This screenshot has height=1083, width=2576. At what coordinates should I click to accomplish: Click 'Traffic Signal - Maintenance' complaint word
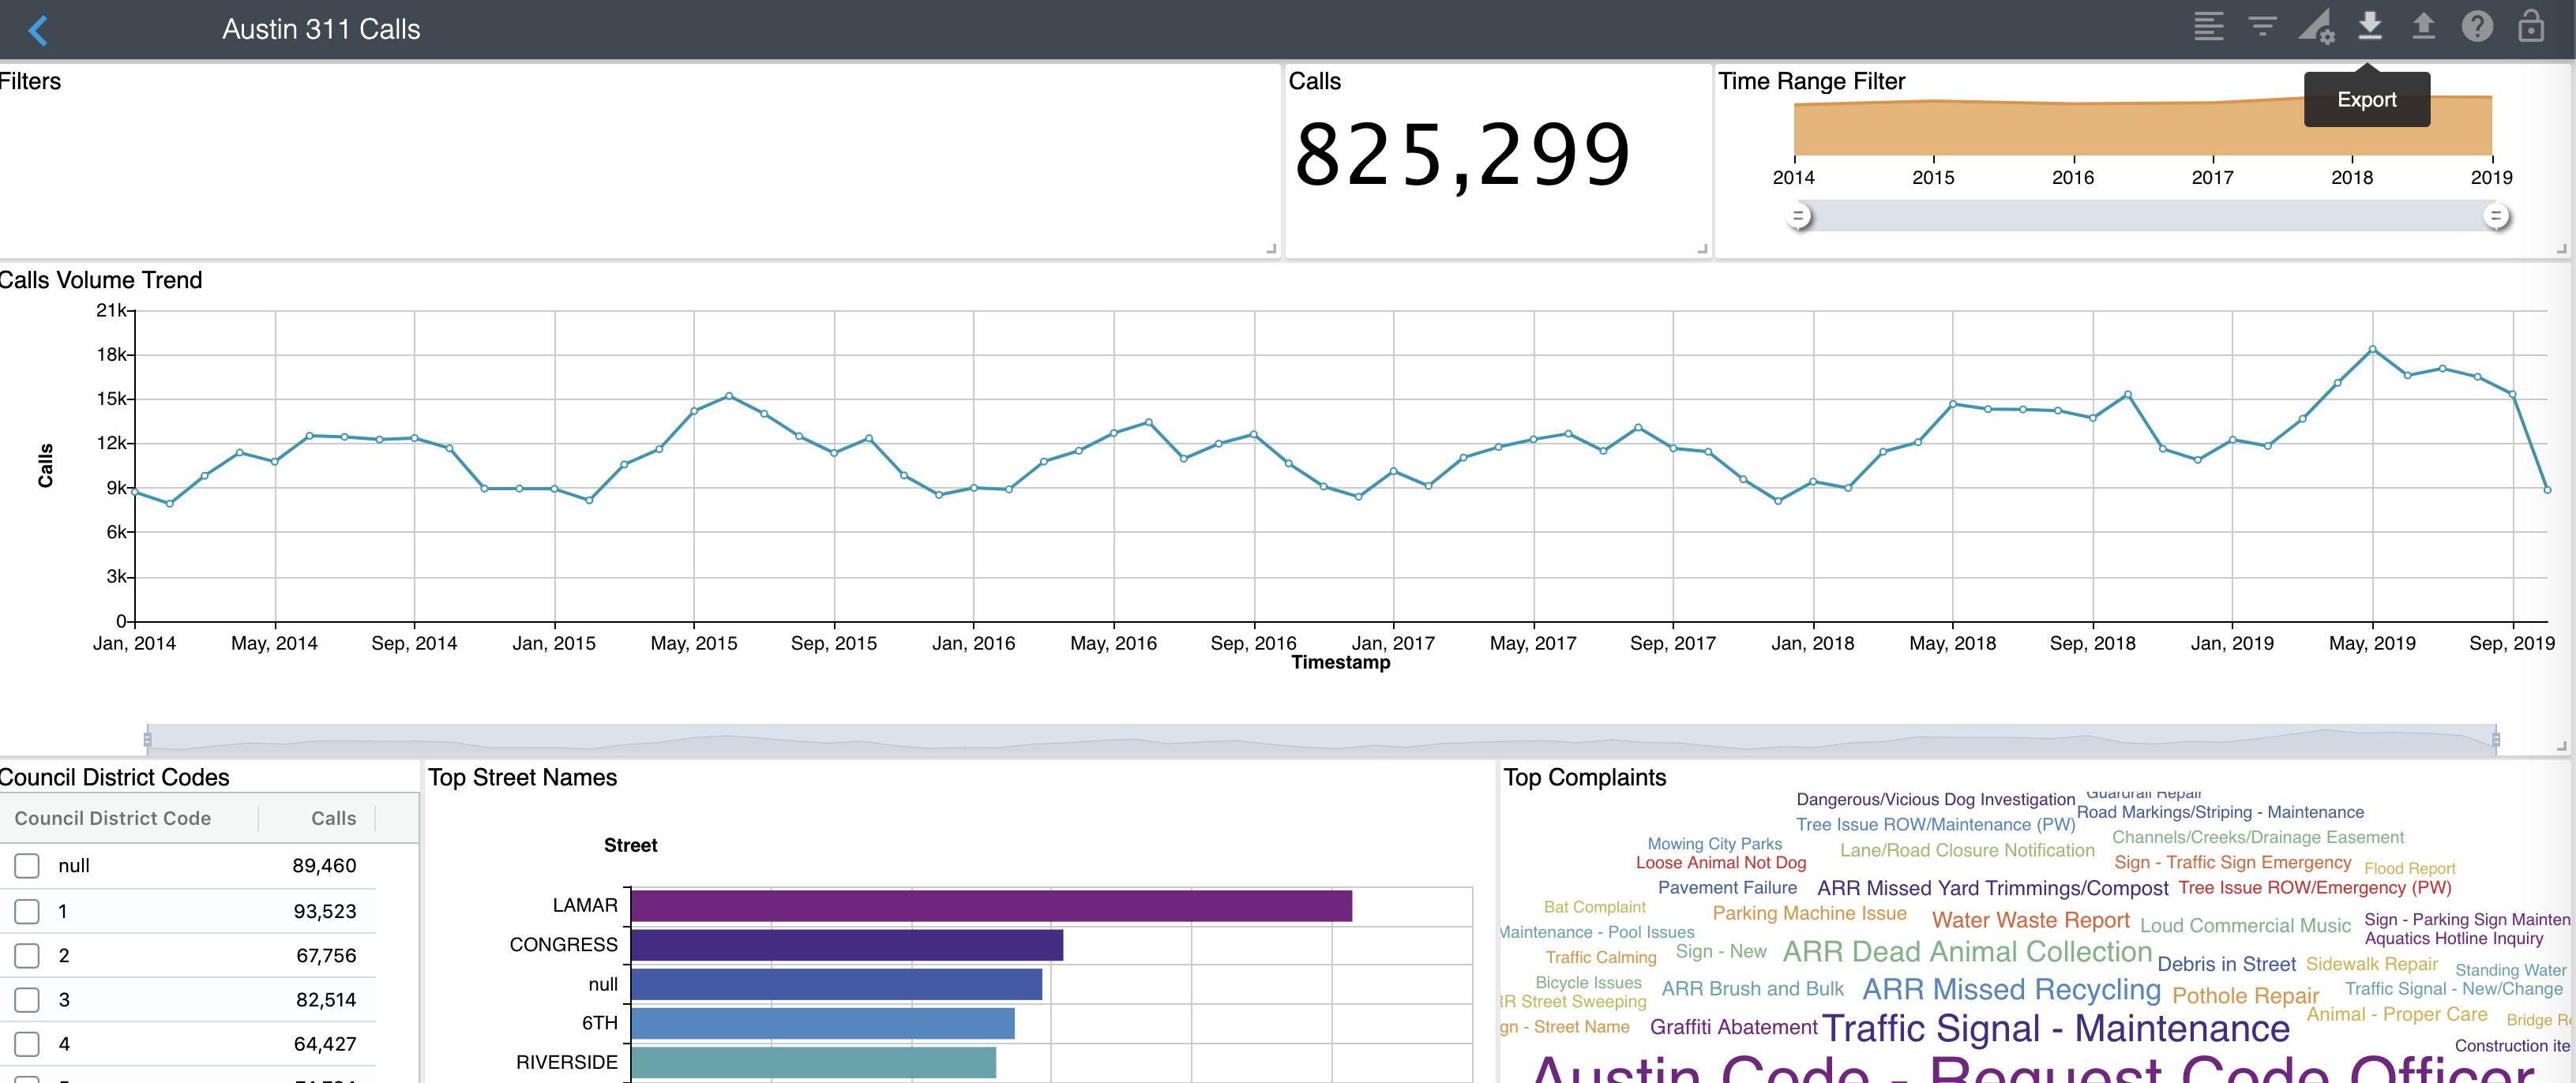click(2055, 1028)
